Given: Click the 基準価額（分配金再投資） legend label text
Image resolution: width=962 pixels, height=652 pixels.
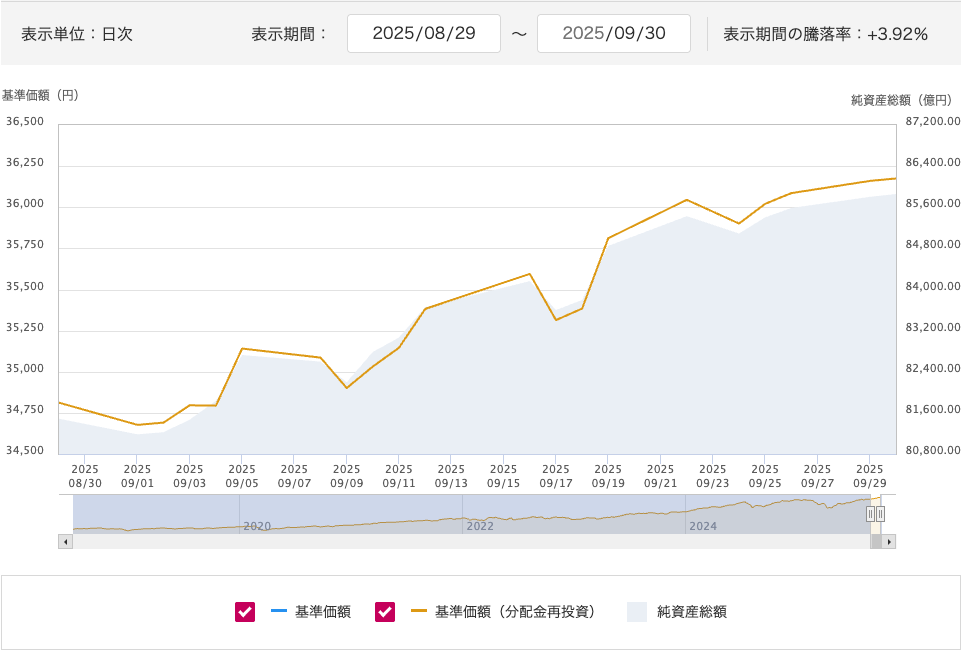Looking at the screenshot, I should point(515,612).
